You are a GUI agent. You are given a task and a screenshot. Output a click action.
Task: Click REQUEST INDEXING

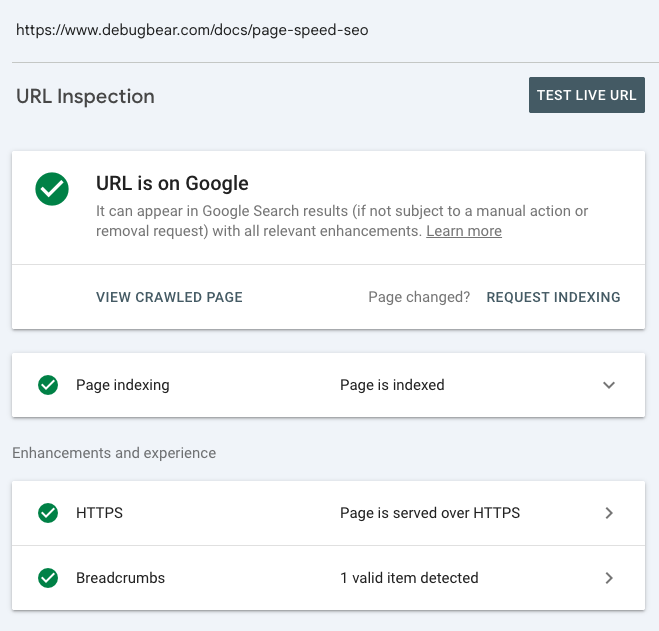pyautogui.click(x=553, y=297)
